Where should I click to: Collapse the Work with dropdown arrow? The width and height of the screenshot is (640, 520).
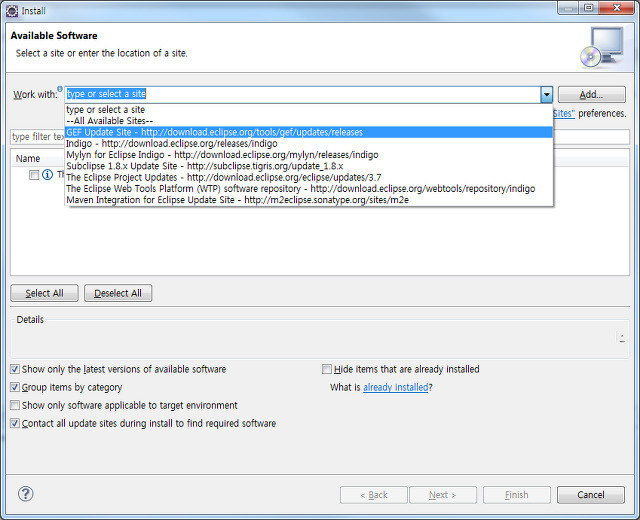click(x=546, y=95)
